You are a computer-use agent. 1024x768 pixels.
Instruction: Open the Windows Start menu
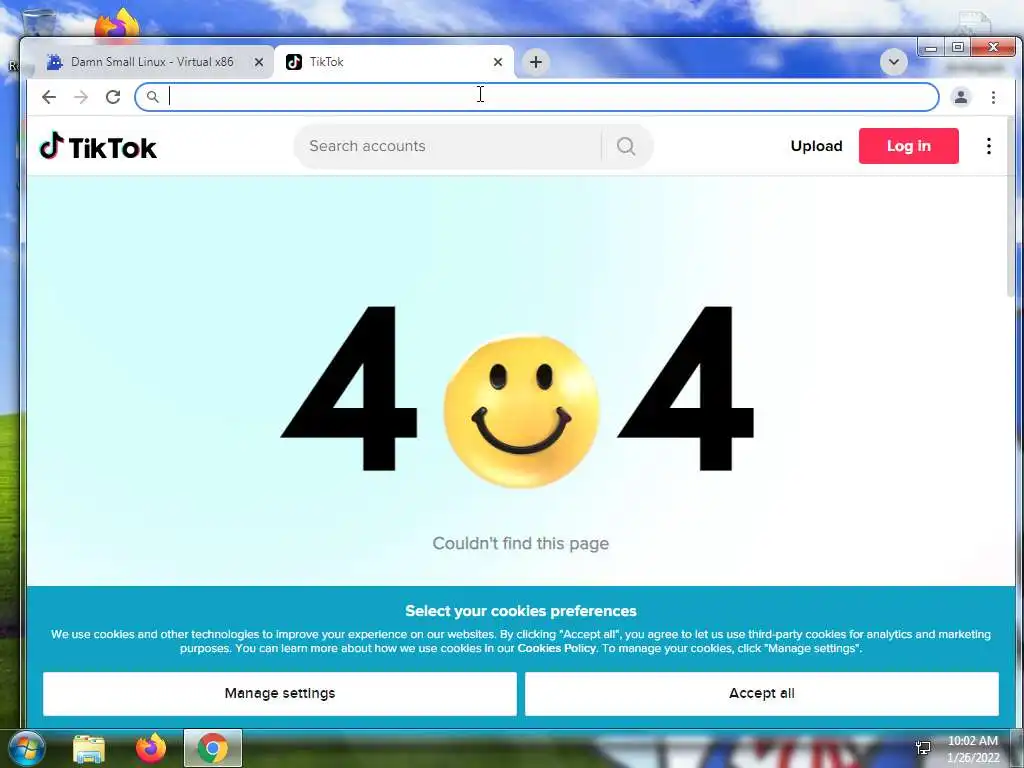coord(25,748)
